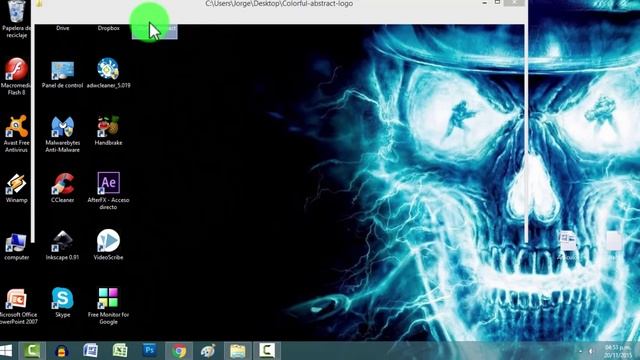Click the adwcleaner_5.019 desktop icon
The image size is (640, 360).
(x=108, y=73)
